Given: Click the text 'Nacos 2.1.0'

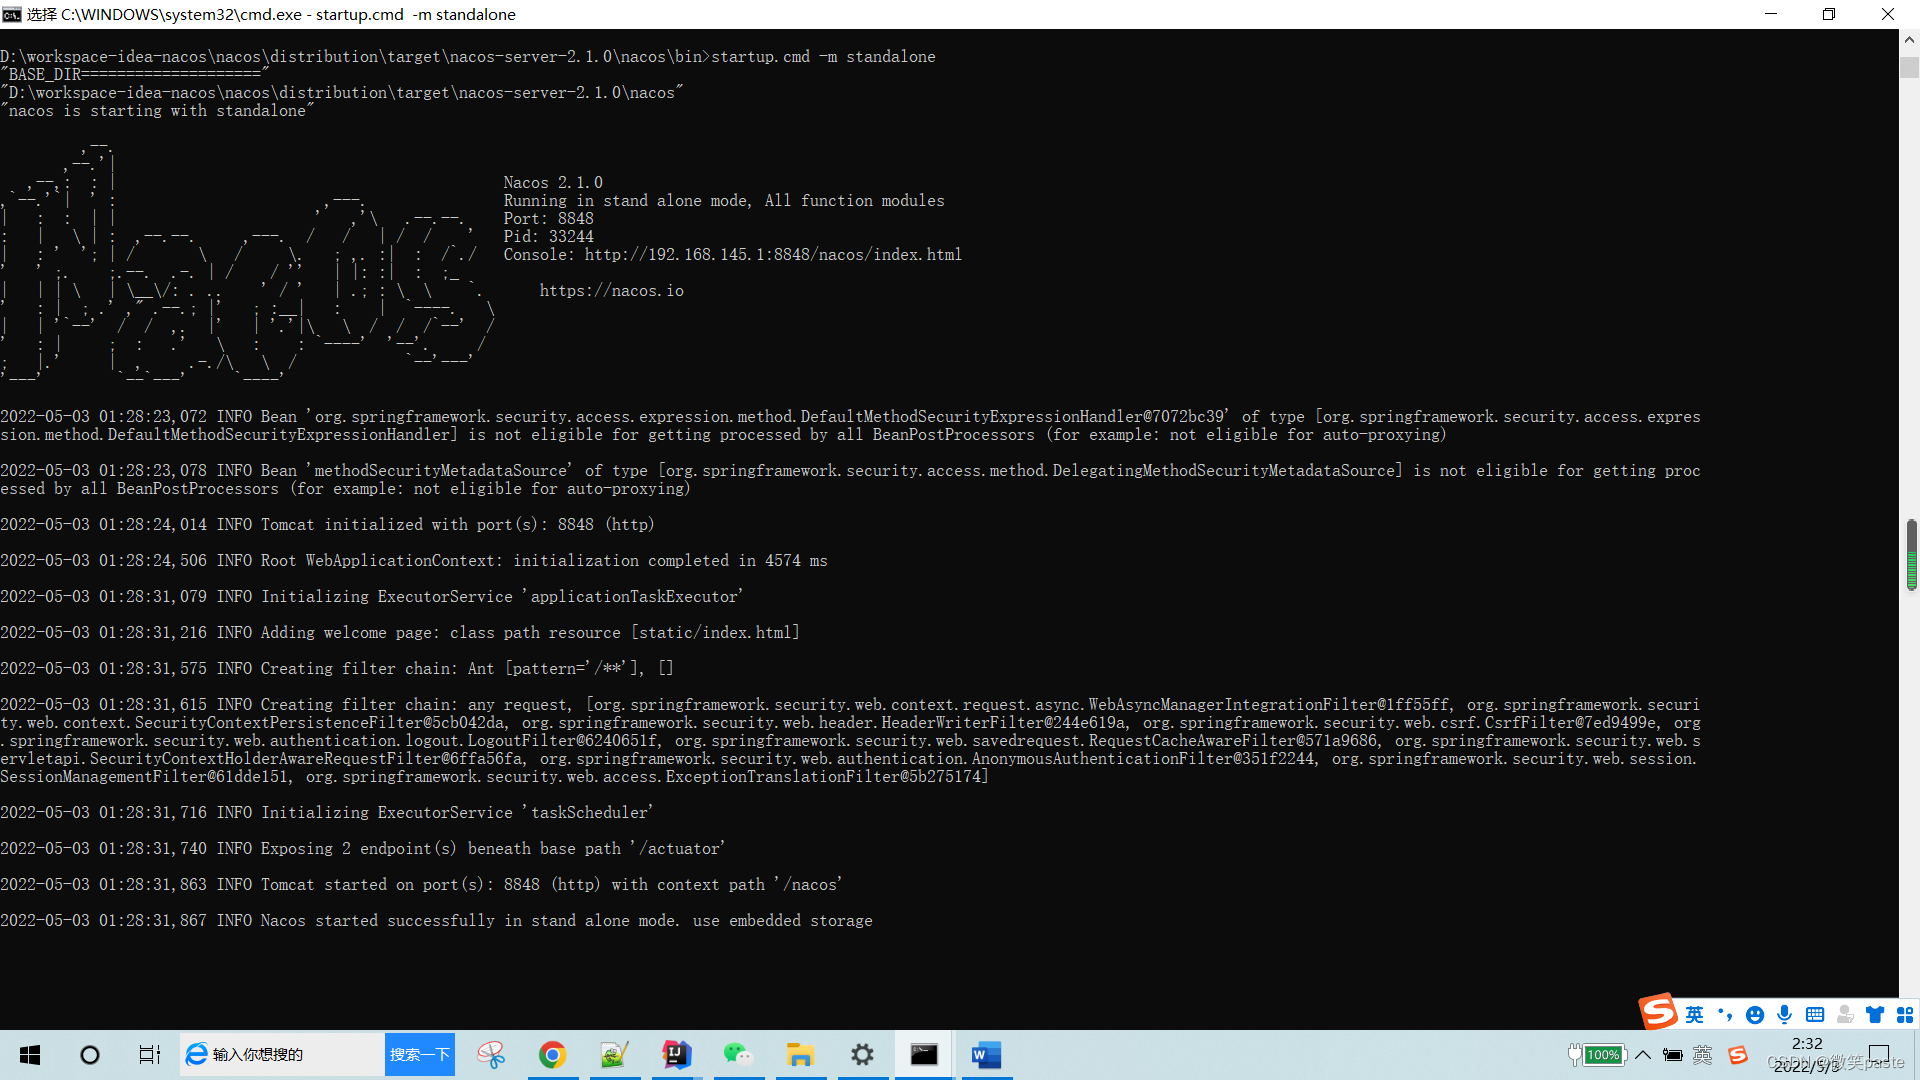Looking at the screenshot, I should point(553,183).
